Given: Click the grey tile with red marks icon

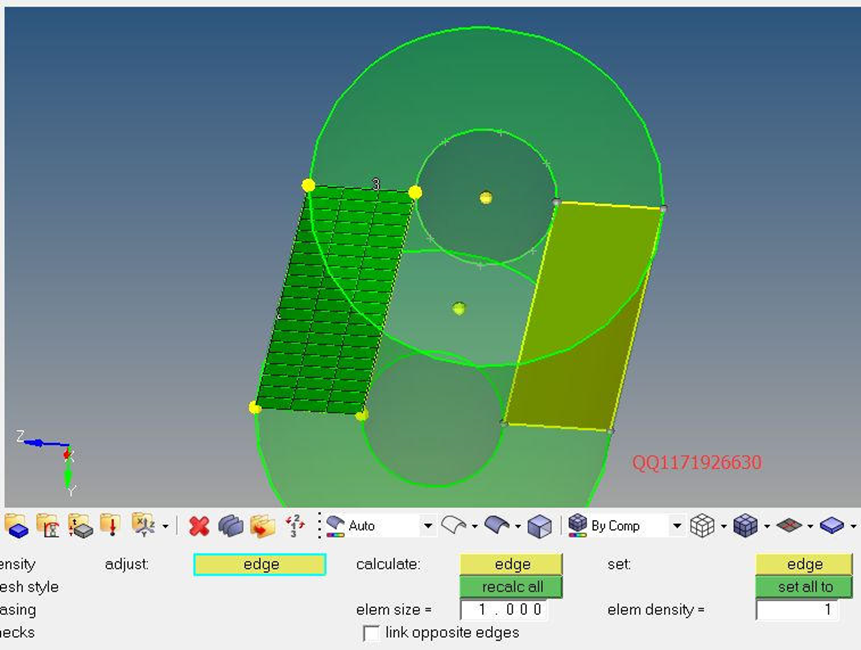Looking at the screenshot, I should (789, 526).
